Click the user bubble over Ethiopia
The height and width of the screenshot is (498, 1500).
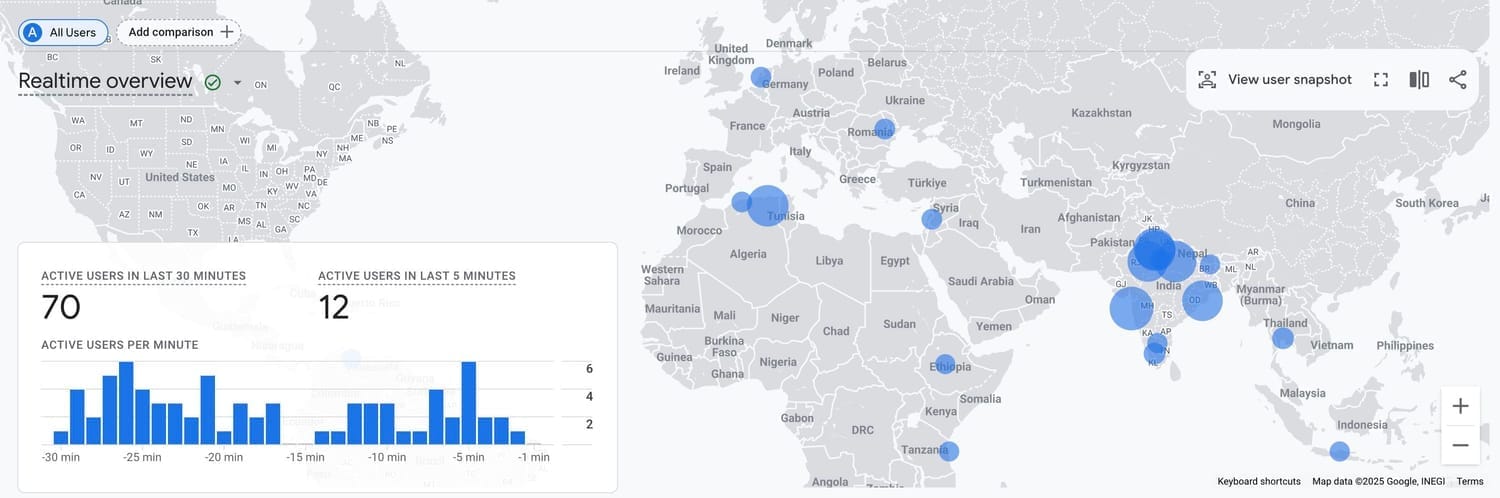pos(945,365)
